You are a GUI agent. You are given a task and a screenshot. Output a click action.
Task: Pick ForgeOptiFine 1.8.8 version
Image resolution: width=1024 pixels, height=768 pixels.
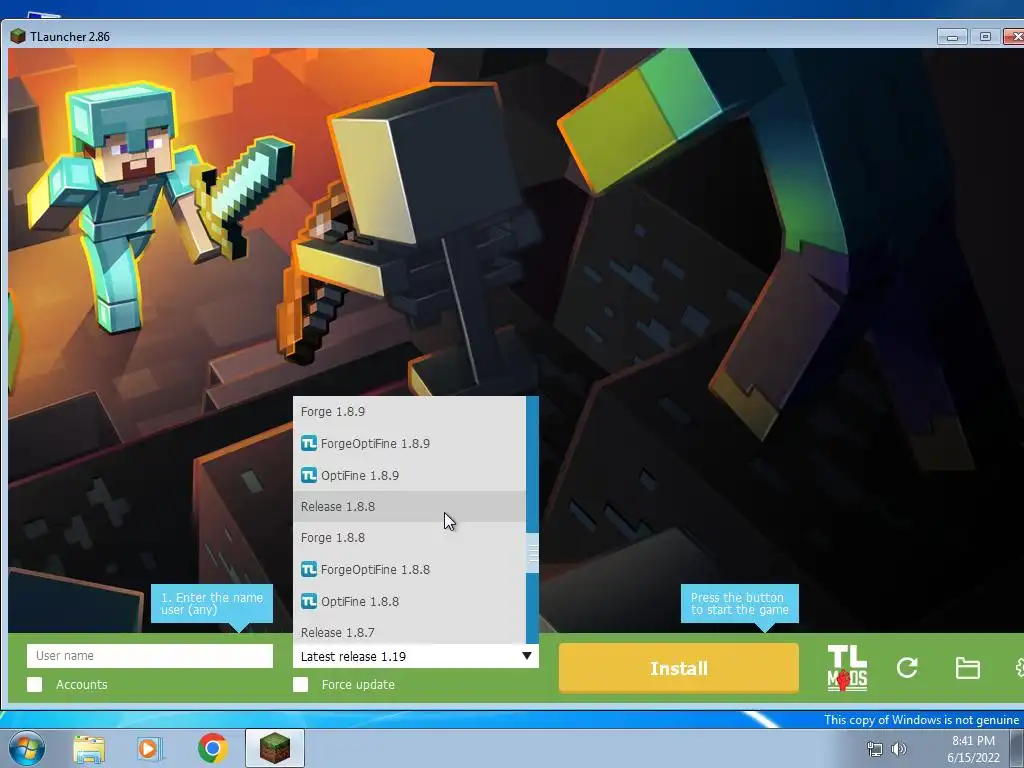click(x=409, y=569)
